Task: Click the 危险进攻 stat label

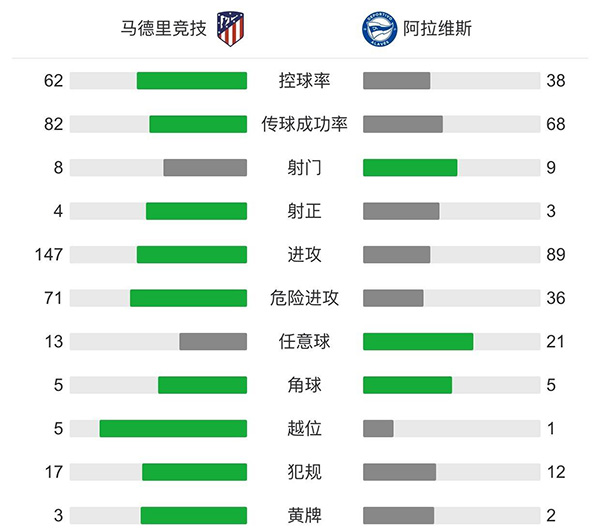Action: point(304,298)
